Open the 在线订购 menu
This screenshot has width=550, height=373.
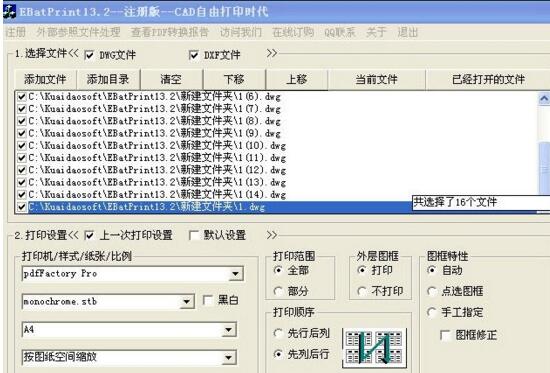293,32
